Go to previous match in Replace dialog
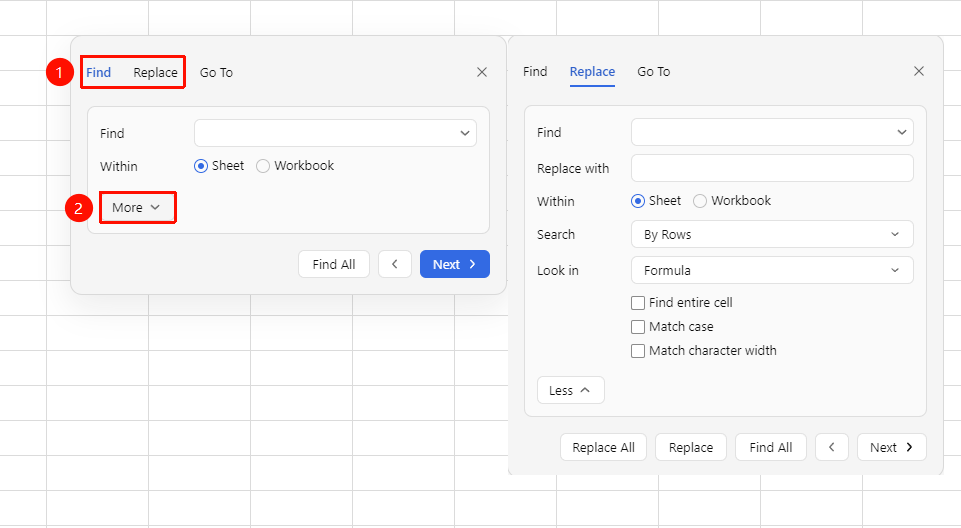 pos(832,447)
